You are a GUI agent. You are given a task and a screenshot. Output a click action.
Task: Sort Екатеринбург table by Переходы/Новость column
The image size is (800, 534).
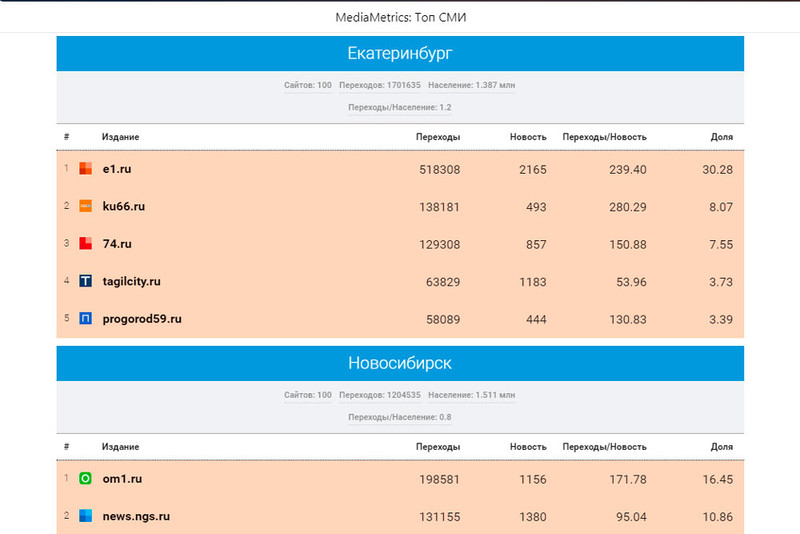tap(605, 136)
